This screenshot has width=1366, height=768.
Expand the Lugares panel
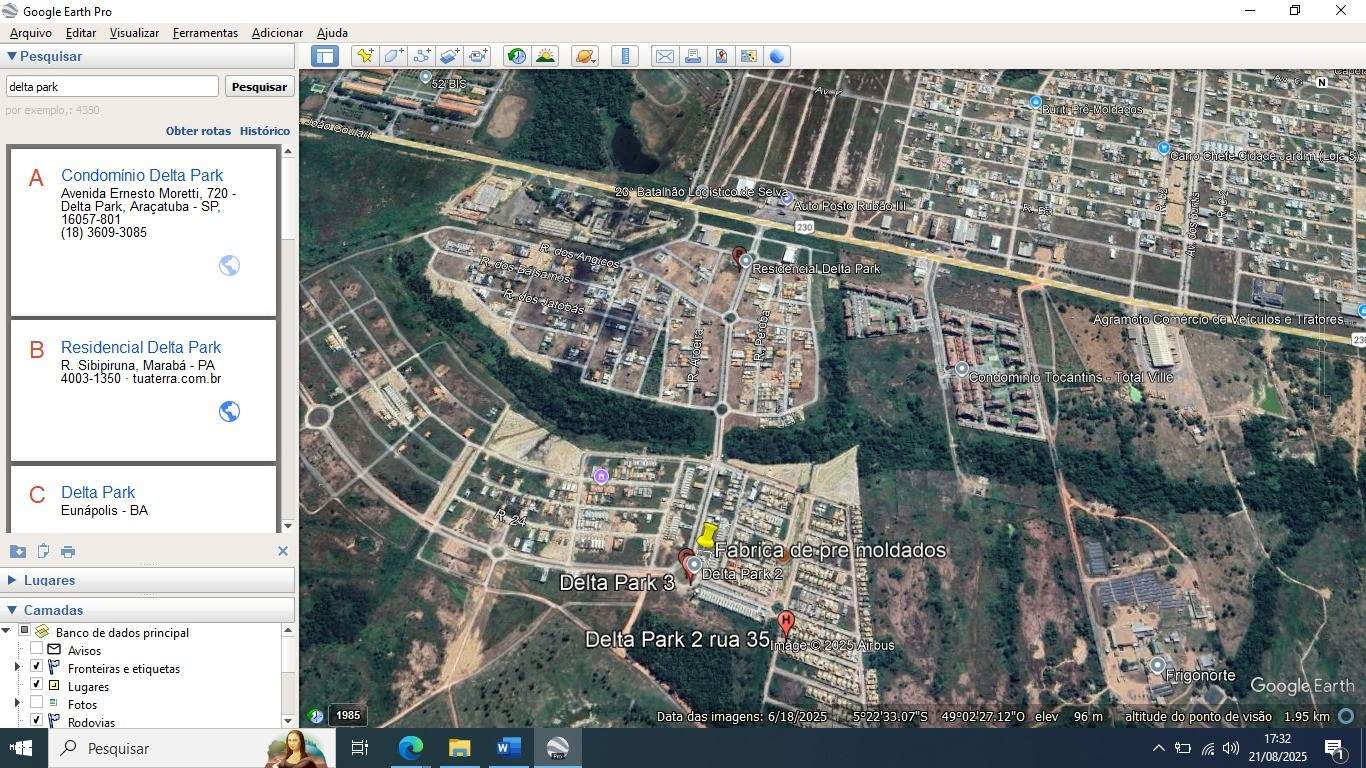pyautogui.click(x=10, y=580)
